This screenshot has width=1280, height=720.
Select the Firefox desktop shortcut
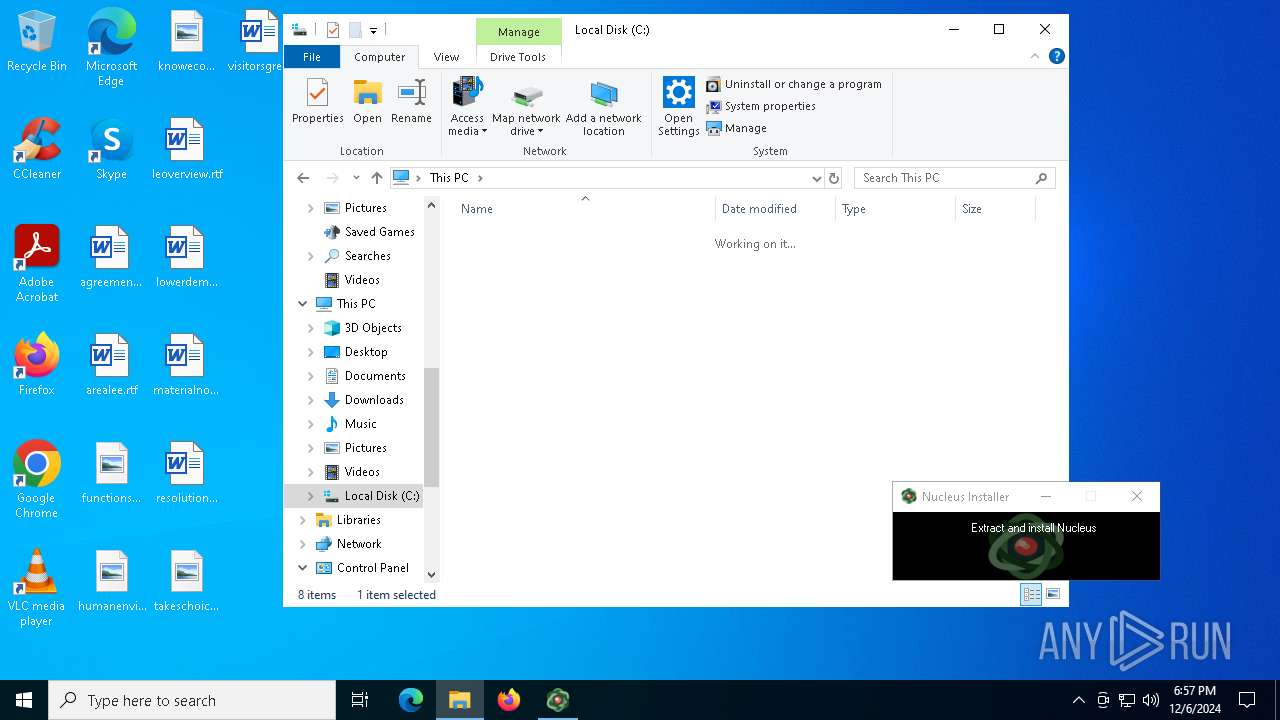coord(37,364)
